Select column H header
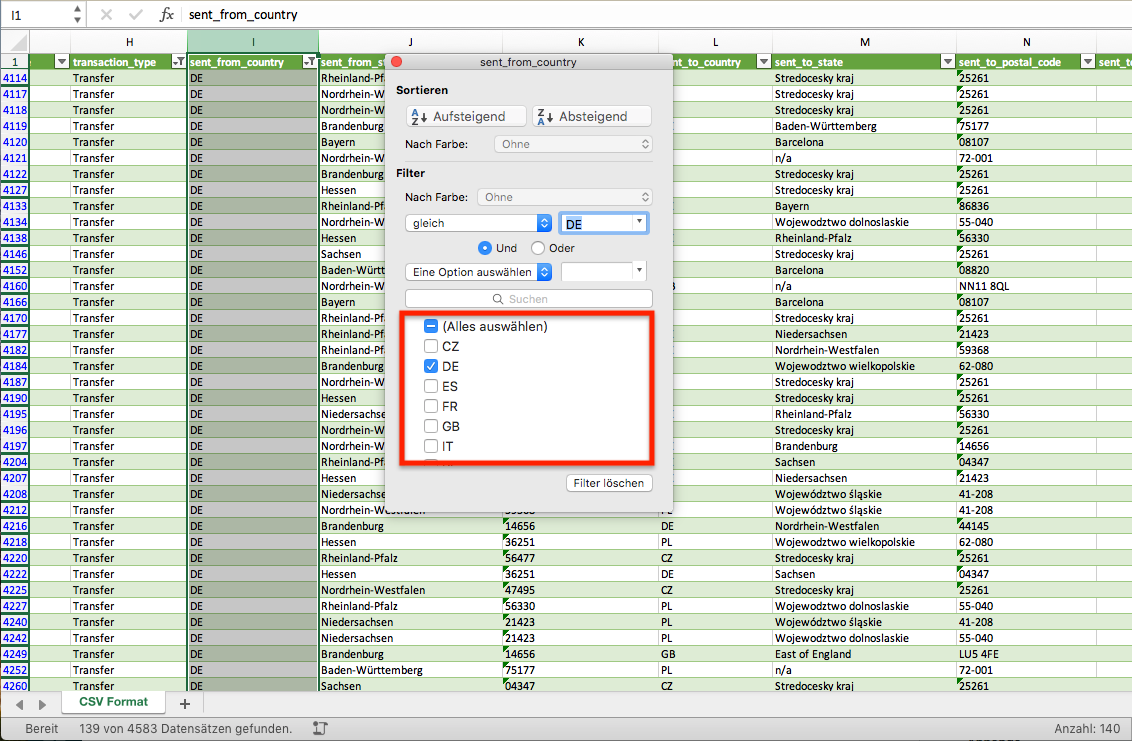The width and height of the screenshot is (1132, 741). (x=129, y=42)
